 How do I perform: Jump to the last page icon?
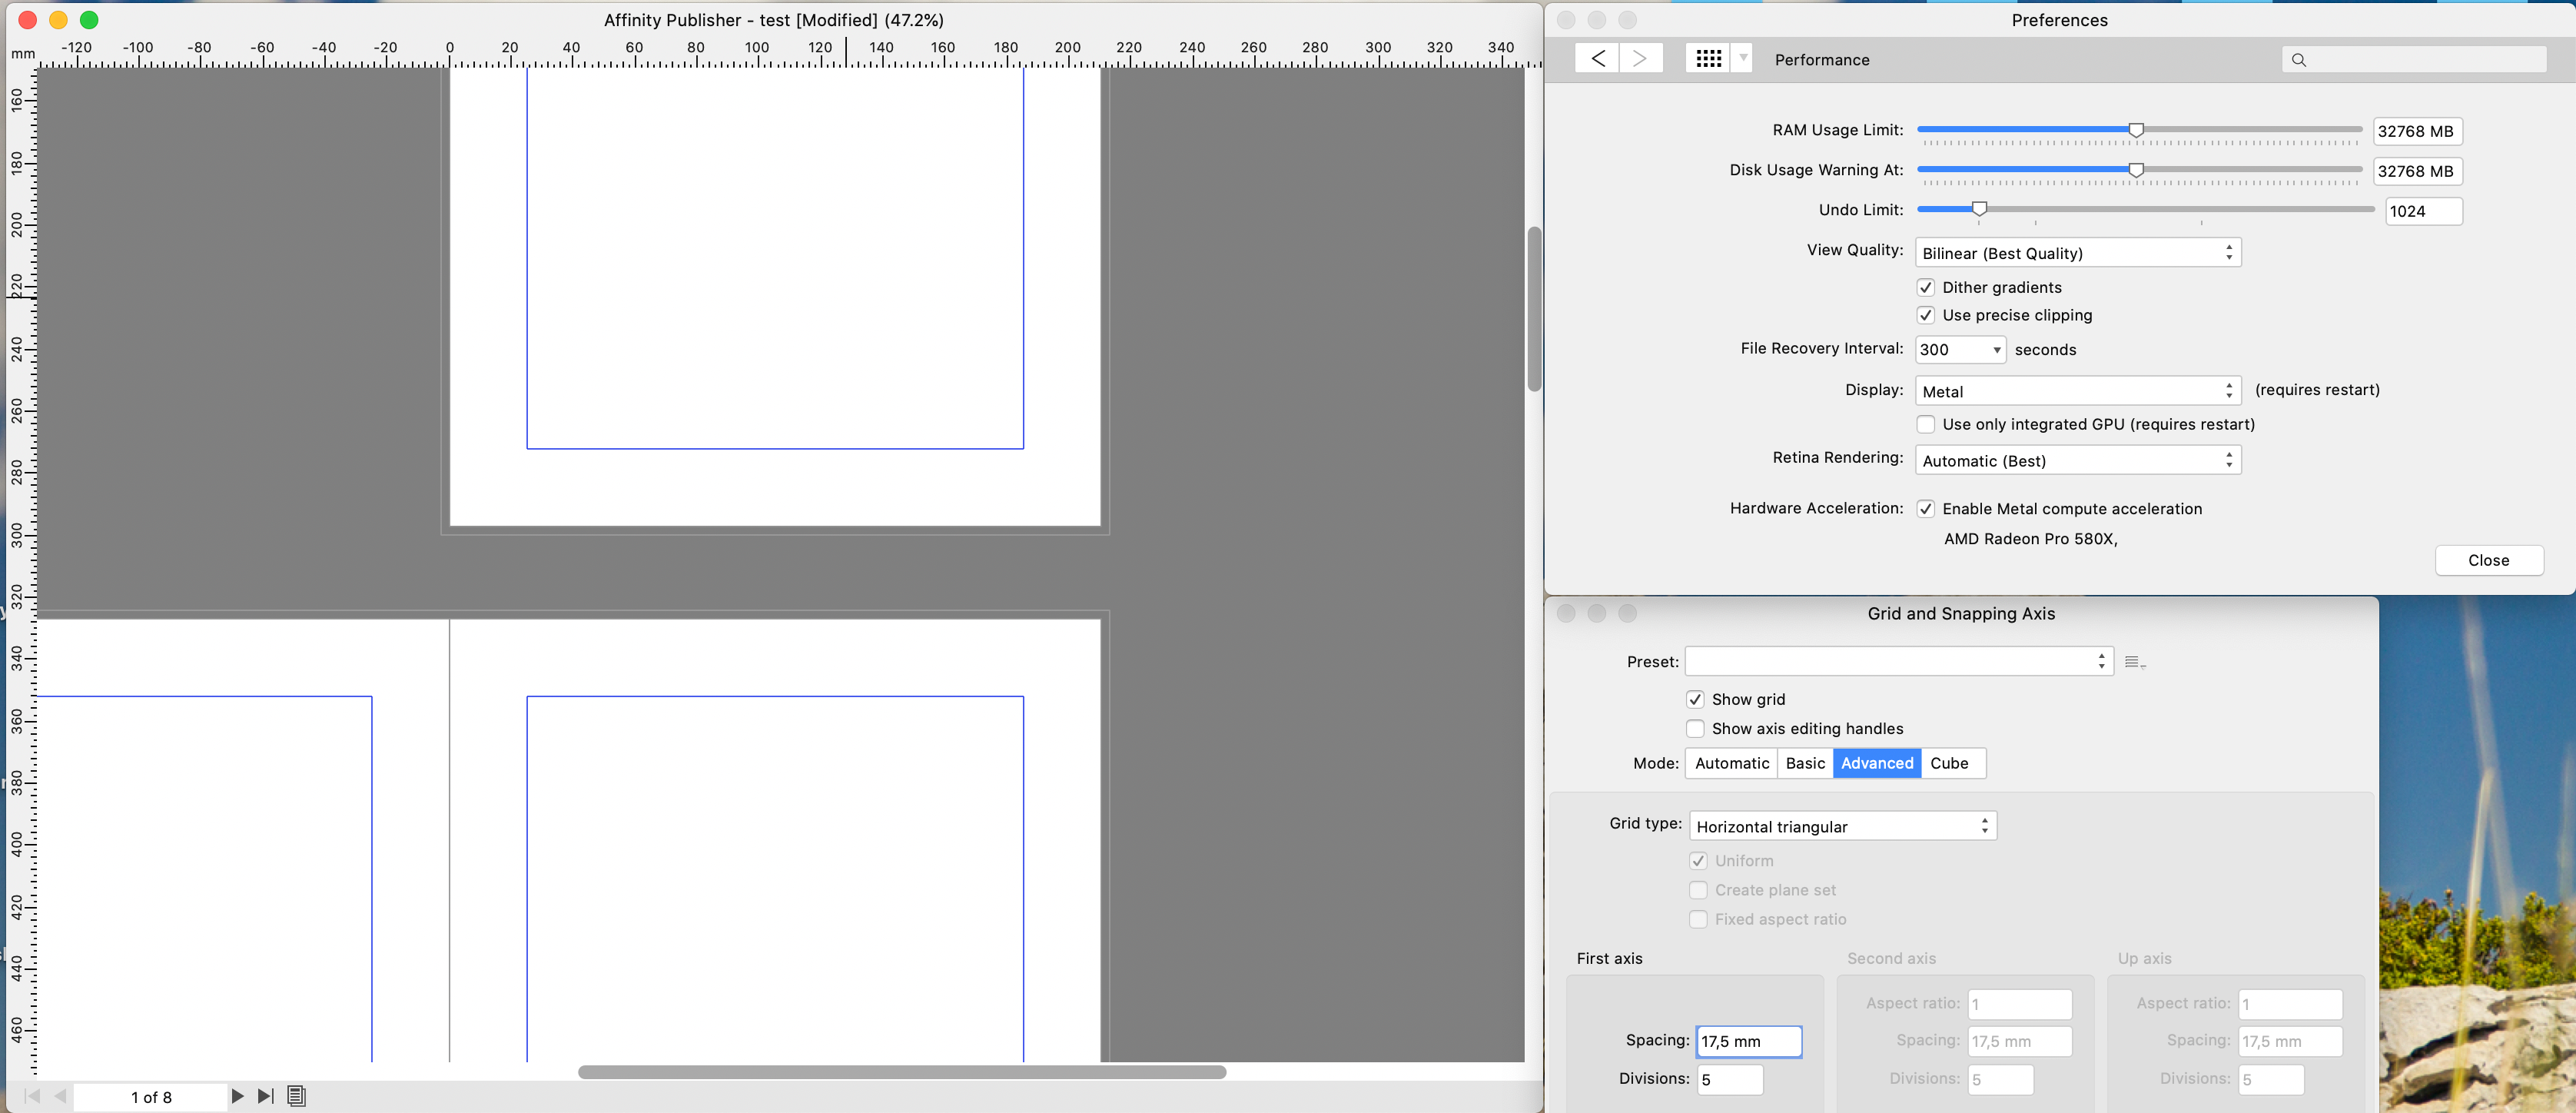click(265, 1096)
